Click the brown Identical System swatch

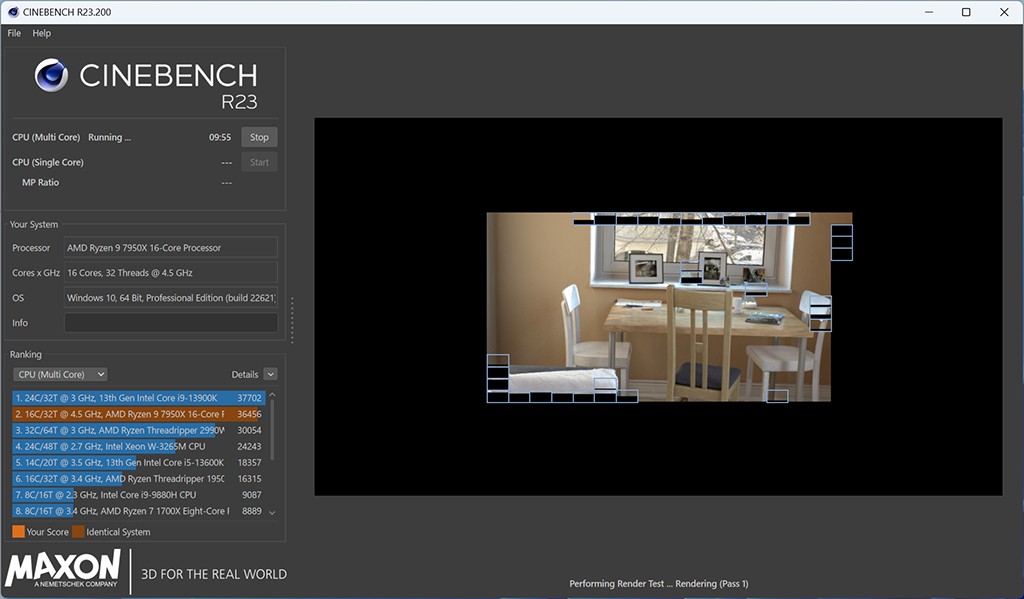pos(78,532)
